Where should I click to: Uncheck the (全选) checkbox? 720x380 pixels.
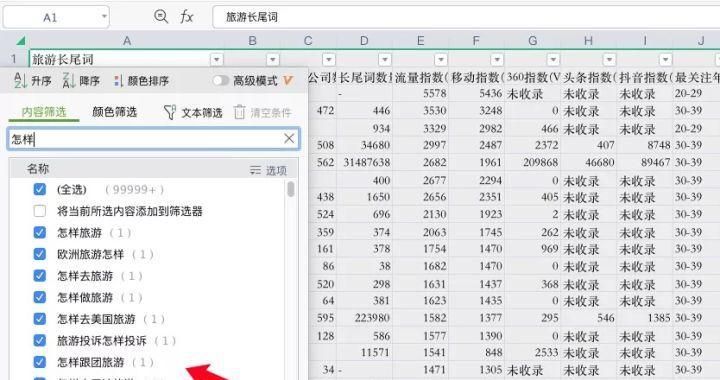point(40,189)
